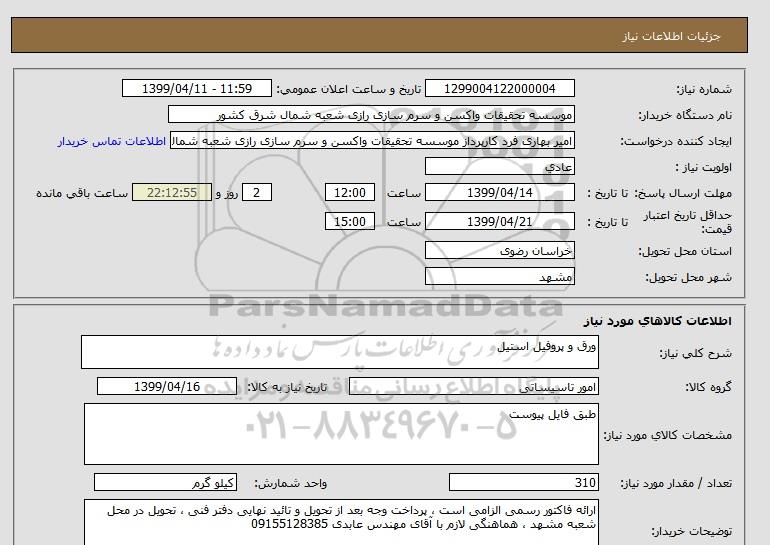Screen dimensions: 770x545
Task: Click the توضیحات خریدار label
Action: pyautogui.click(x=691, y=531)
